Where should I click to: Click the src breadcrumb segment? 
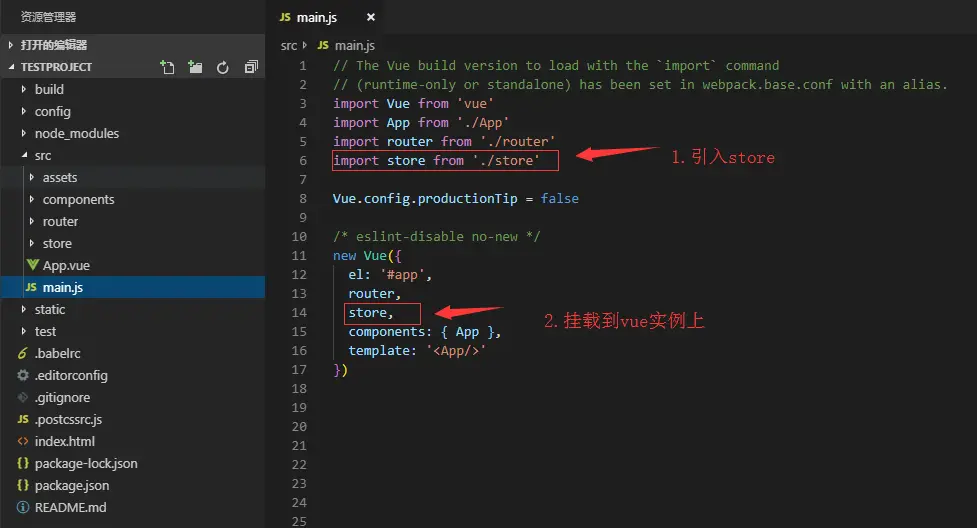coord(288,46)
